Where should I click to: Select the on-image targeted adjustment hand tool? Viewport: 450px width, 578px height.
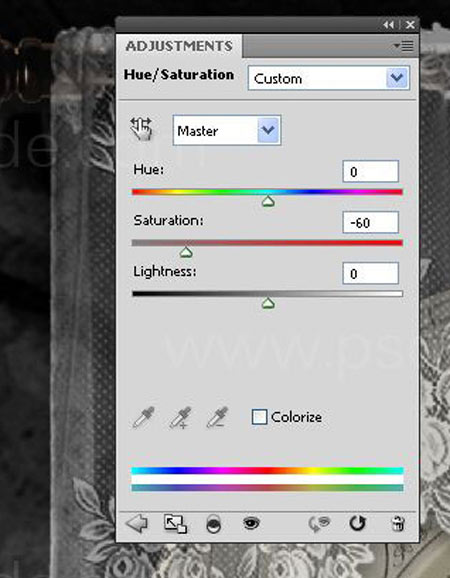click(x=142, y=129)
